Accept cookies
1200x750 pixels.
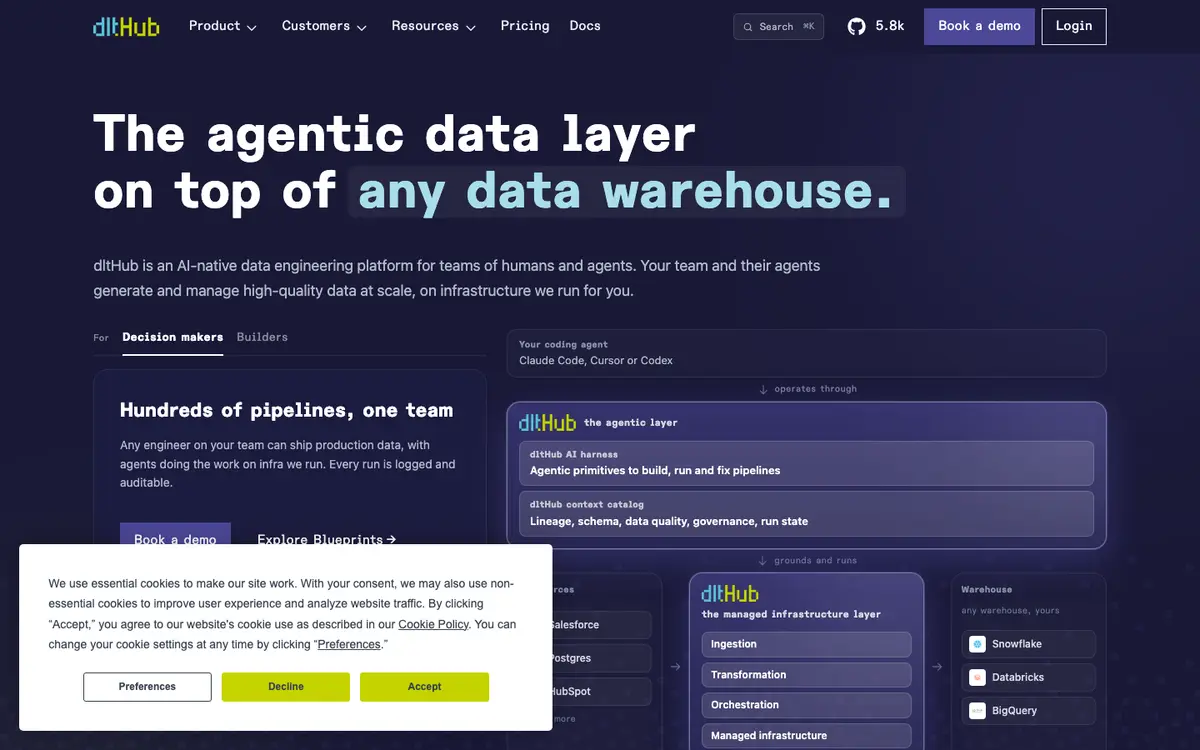[x=424, y=687]
